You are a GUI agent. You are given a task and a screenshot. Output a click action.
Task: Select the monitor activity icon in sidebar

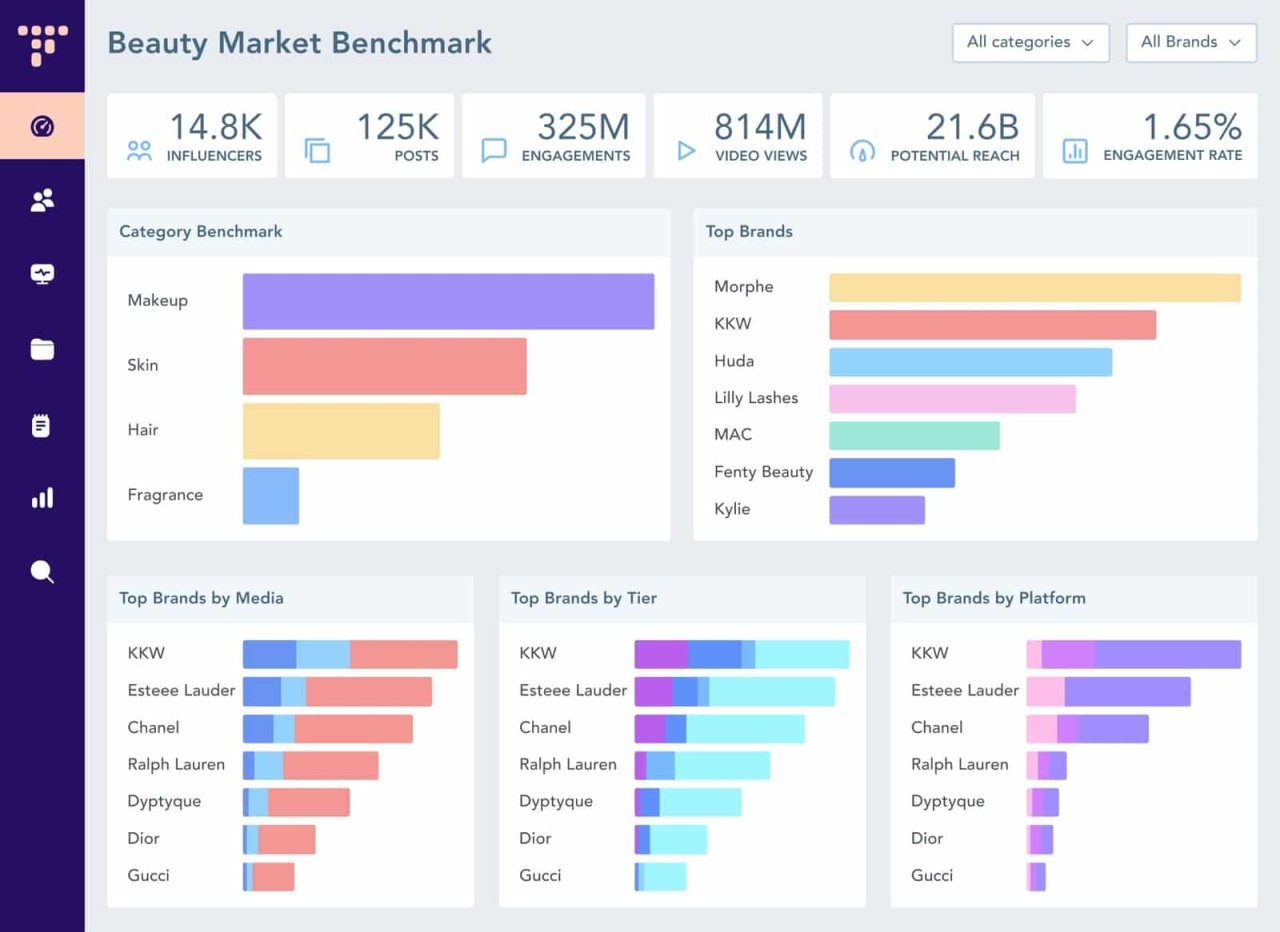point(42,274)
